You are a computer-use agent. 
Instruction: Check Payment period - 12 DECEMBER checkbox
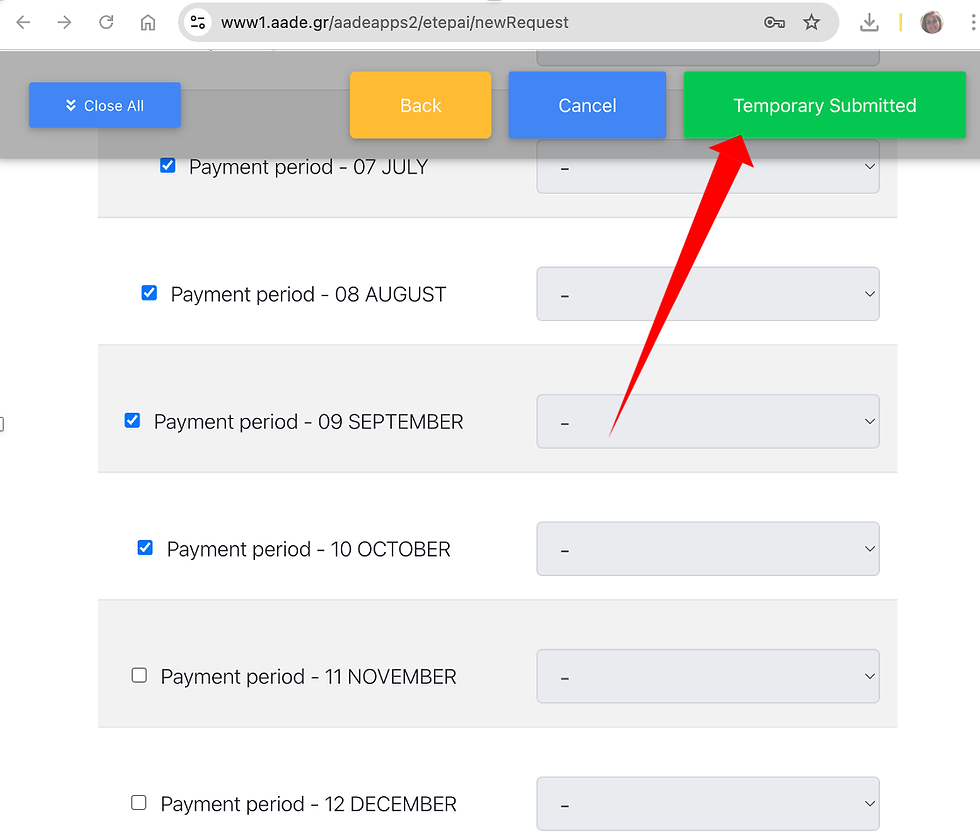pos(139,803)
